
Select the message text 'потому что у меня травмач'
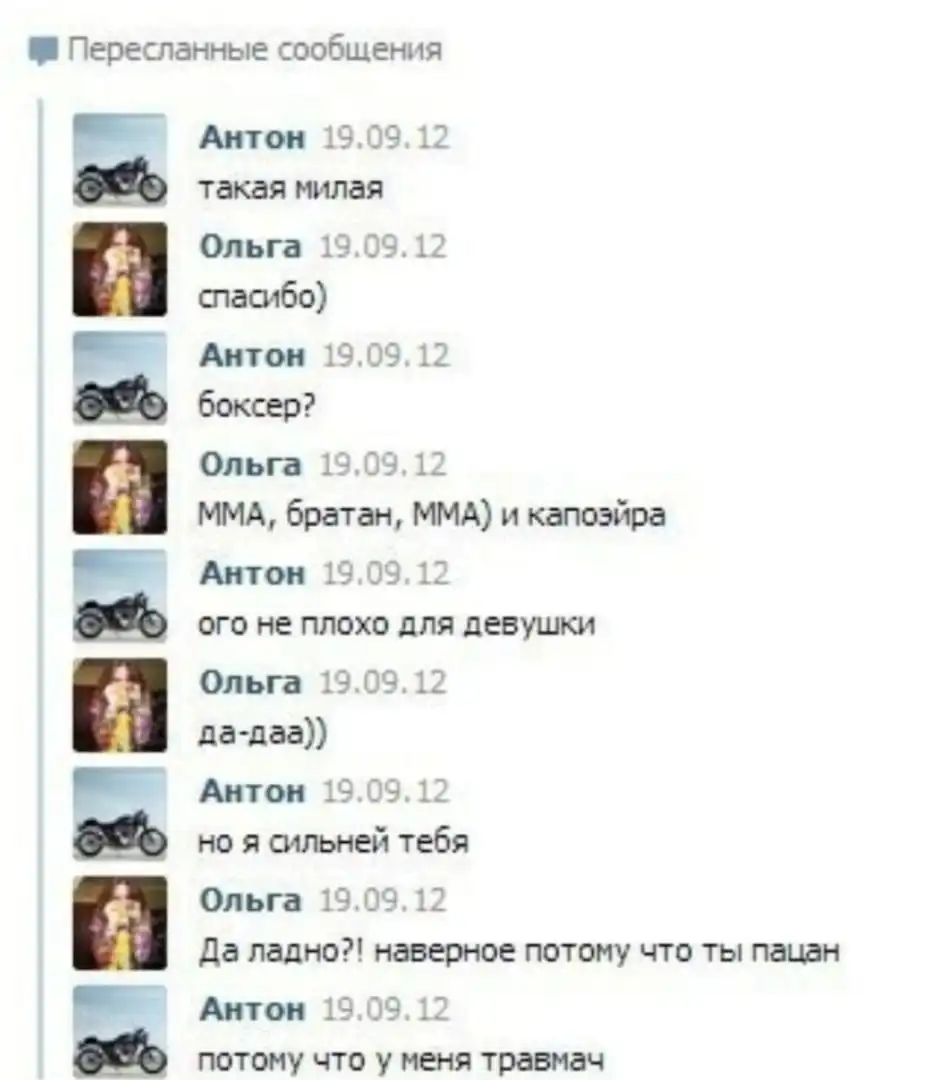(x=402, y=1061)
